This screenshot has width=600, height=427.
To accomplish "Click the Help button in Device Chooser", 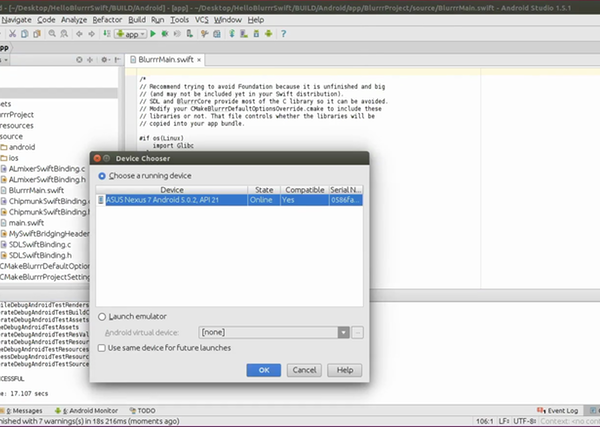I will pos(345,370).
